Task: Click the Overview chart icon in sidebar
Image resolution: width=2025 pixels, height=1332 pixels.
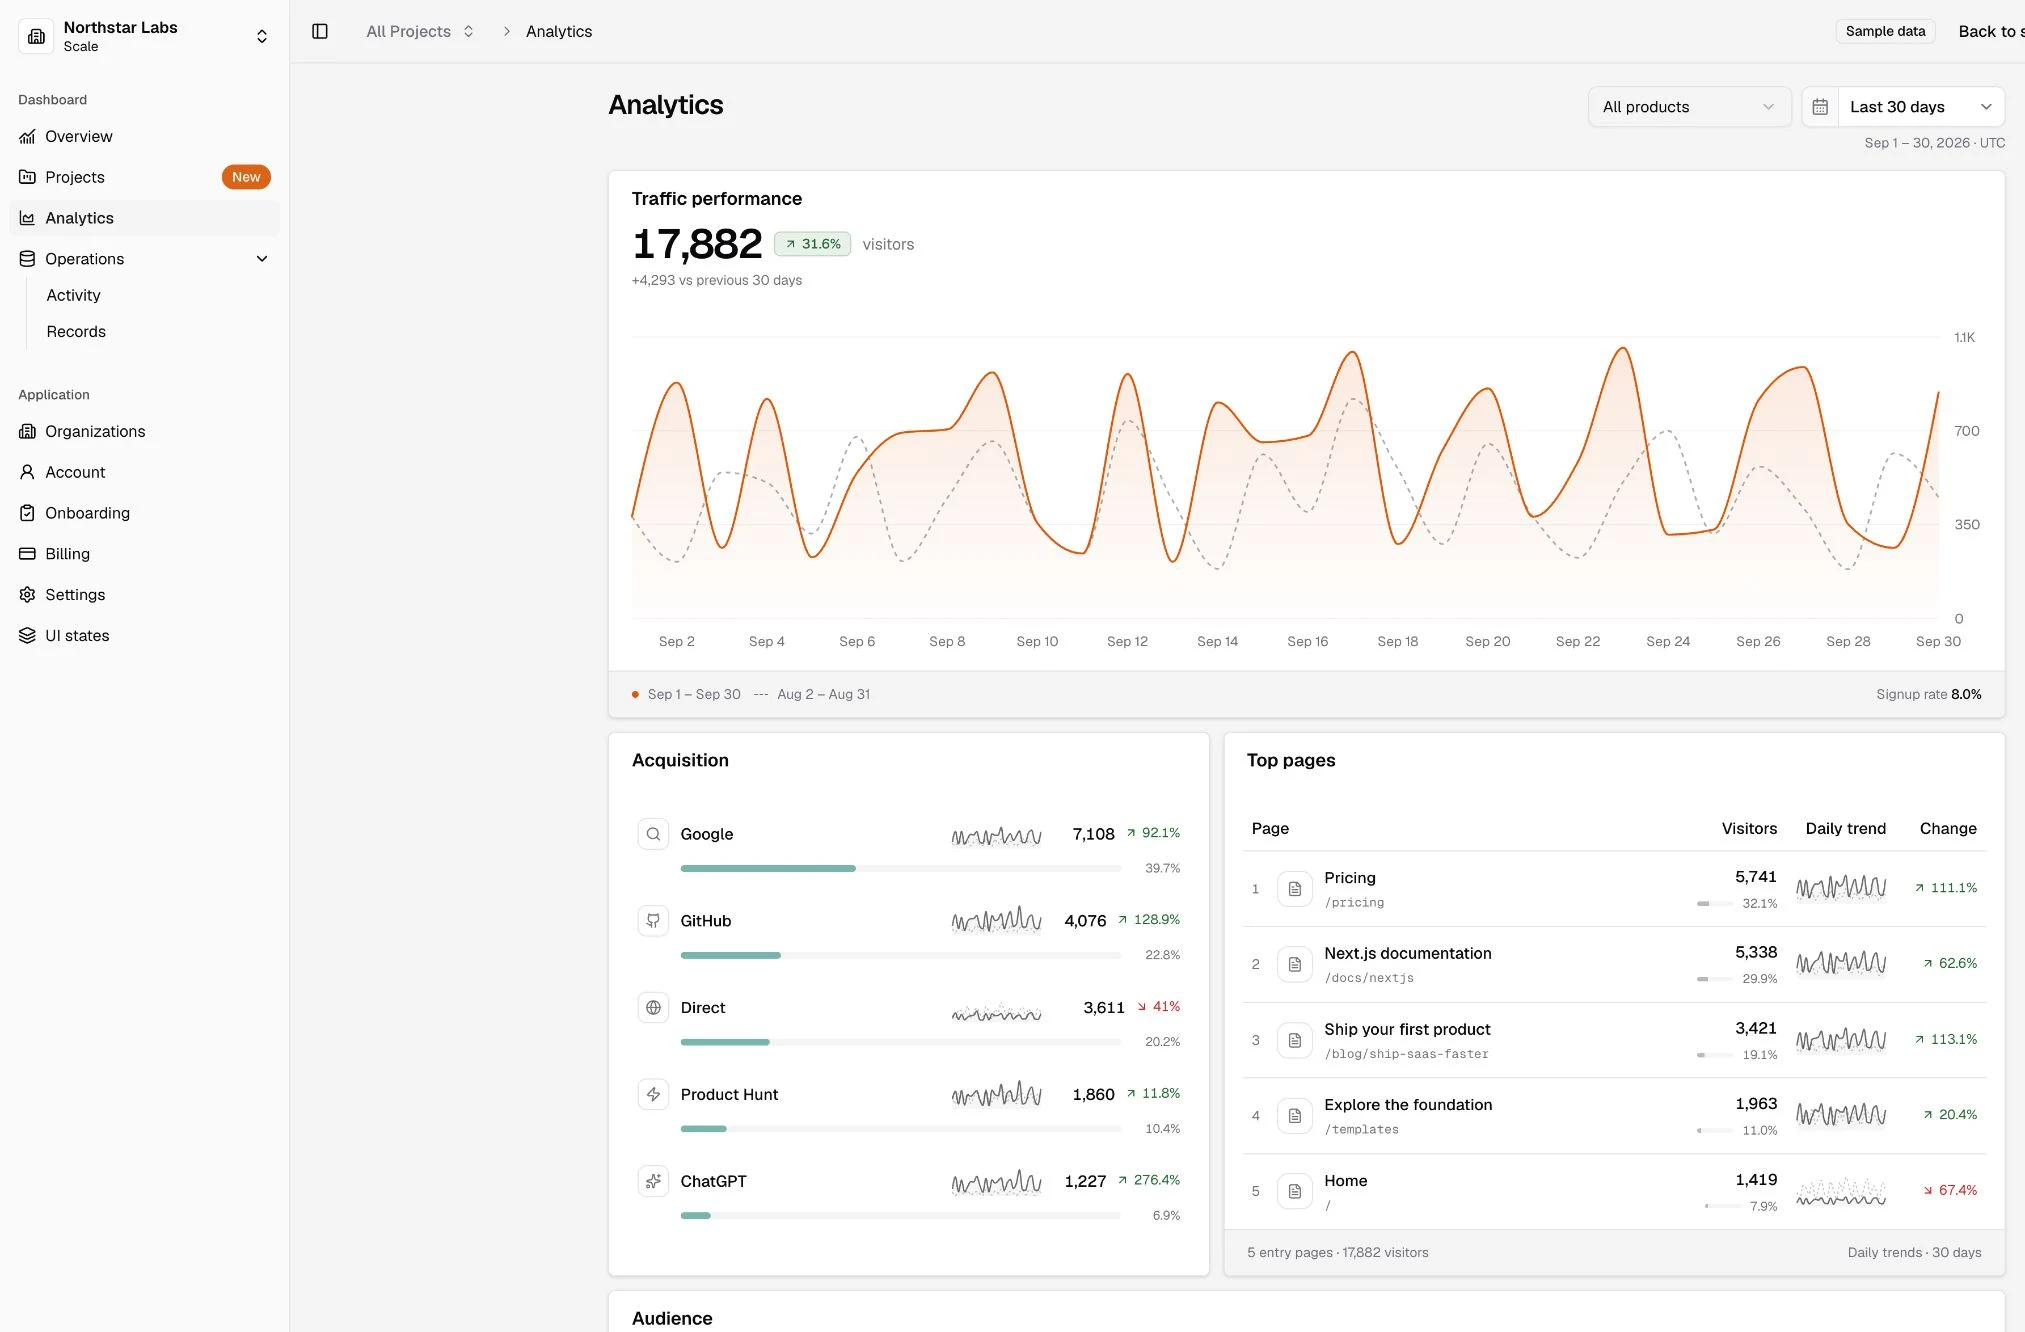Action: [27, 136]
